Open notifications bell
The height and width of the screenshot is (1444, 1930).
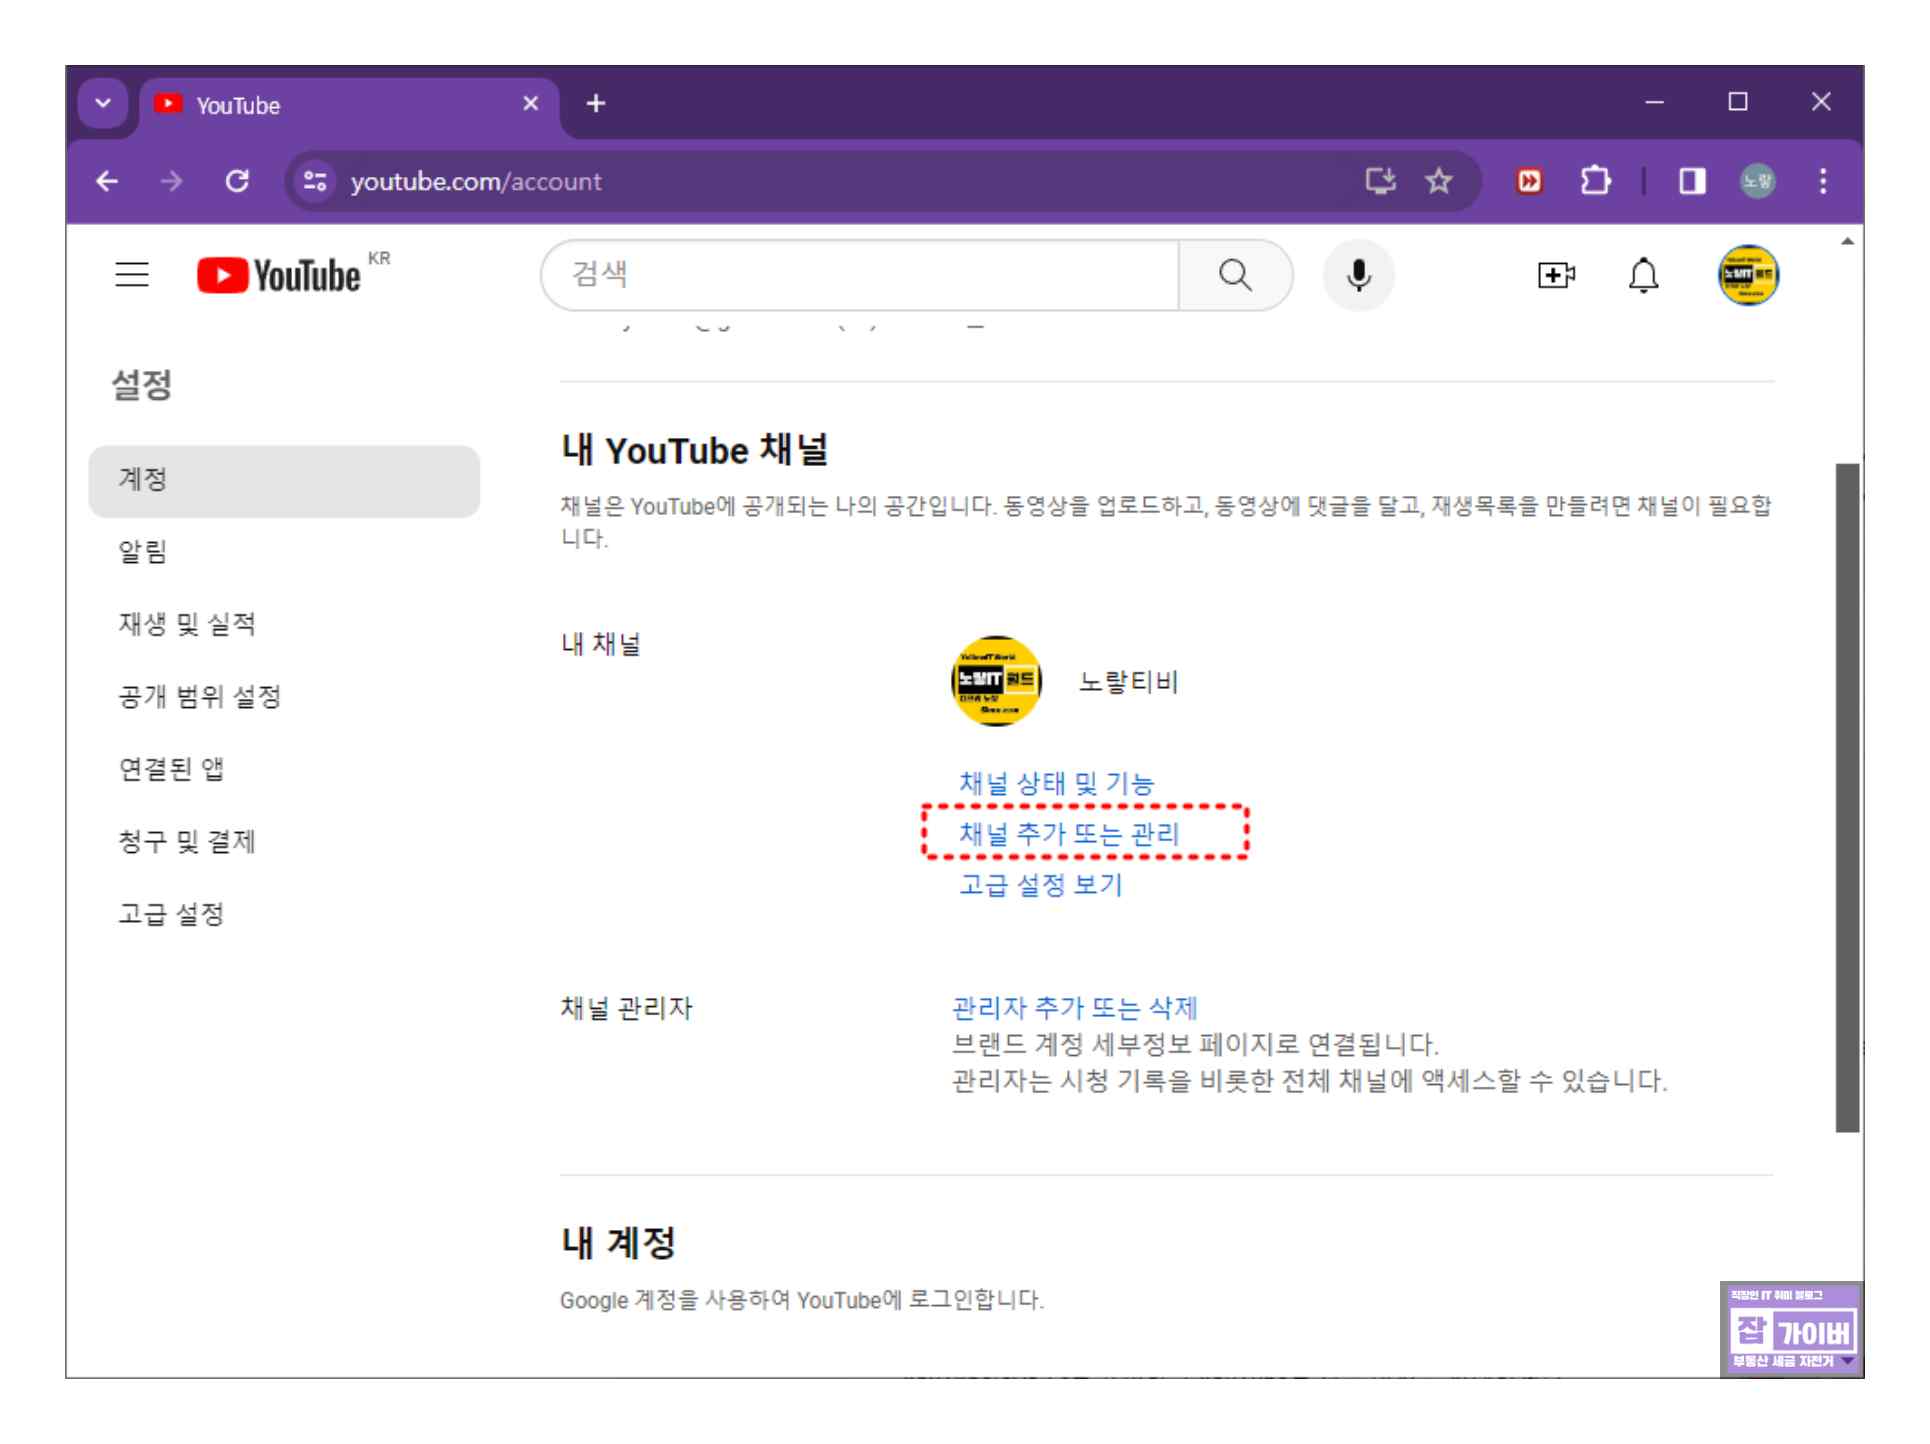coord(1643,275)
